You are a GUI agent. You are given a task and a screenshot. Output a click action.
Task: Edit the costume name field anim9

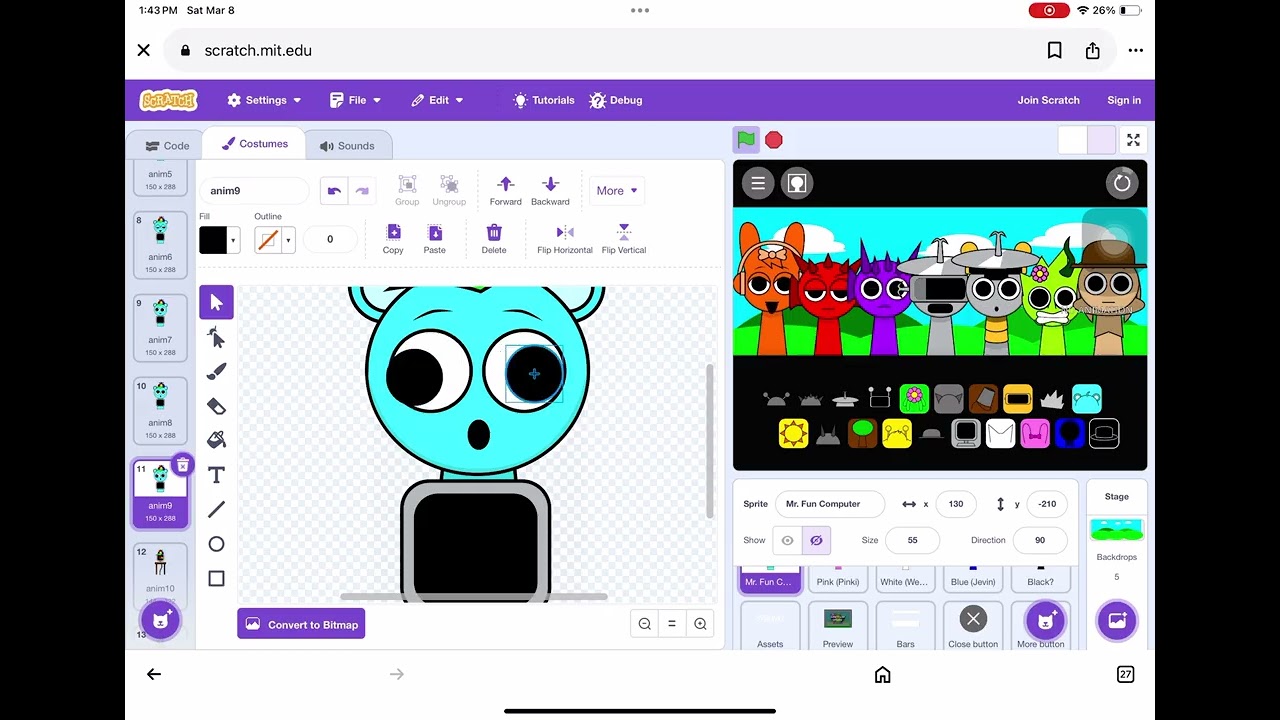pos(255,191)
